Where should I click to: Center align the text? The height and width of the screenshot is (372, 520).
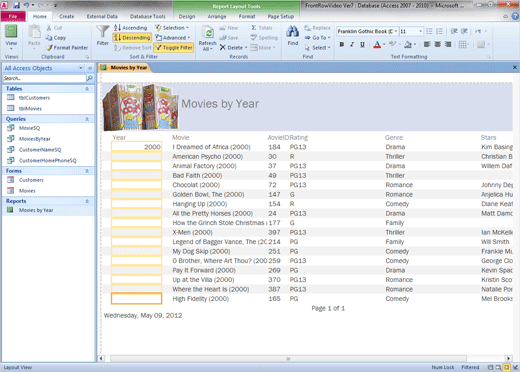[x=437, y=44]
